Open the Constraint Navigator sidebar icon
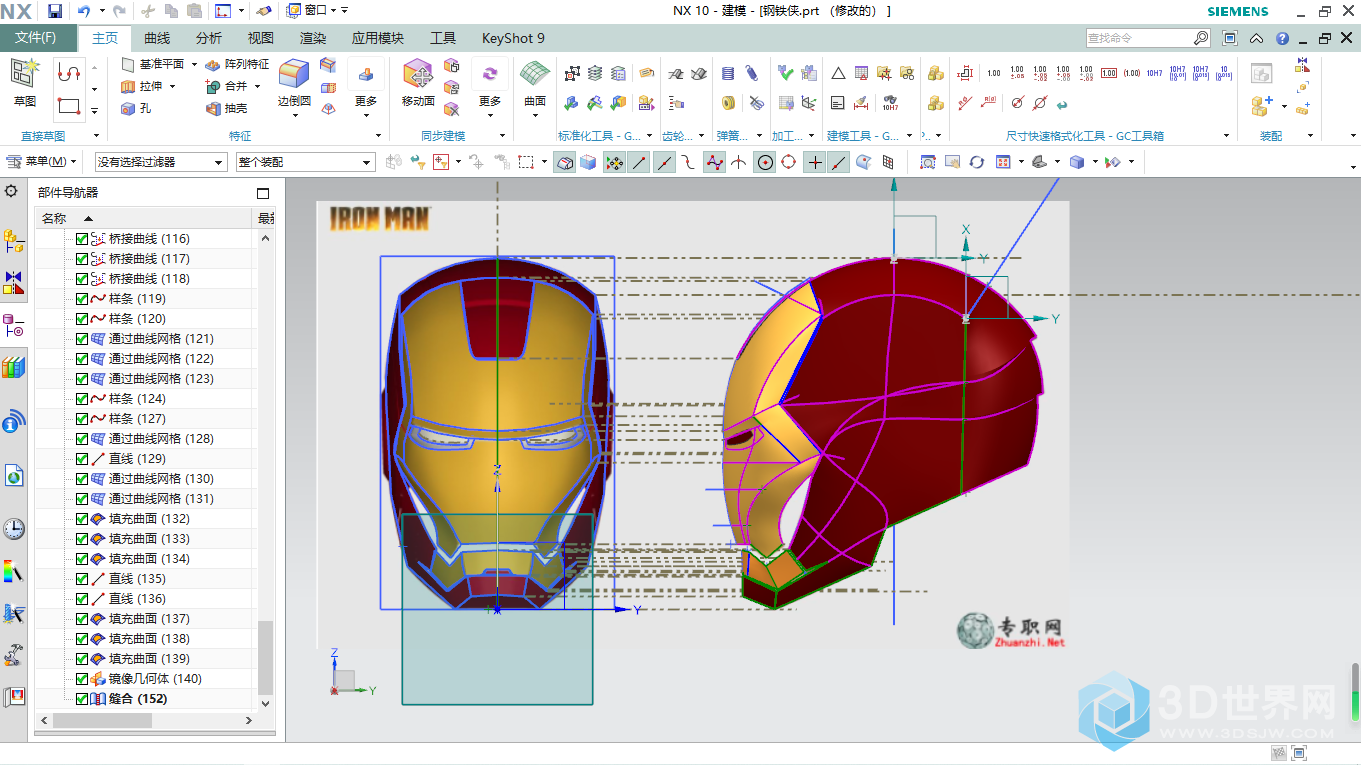This screenshot has width=1361, height=765. pos(14,283)
